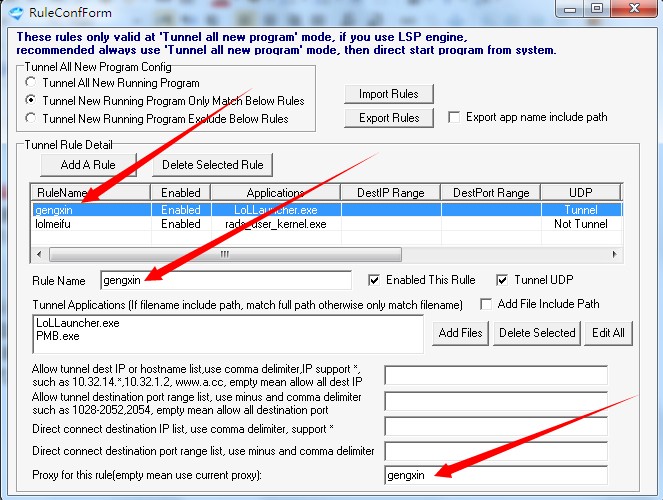Screen dimensions: 663x500
Task: Click the Import Rules button
Action: [389, 94]
